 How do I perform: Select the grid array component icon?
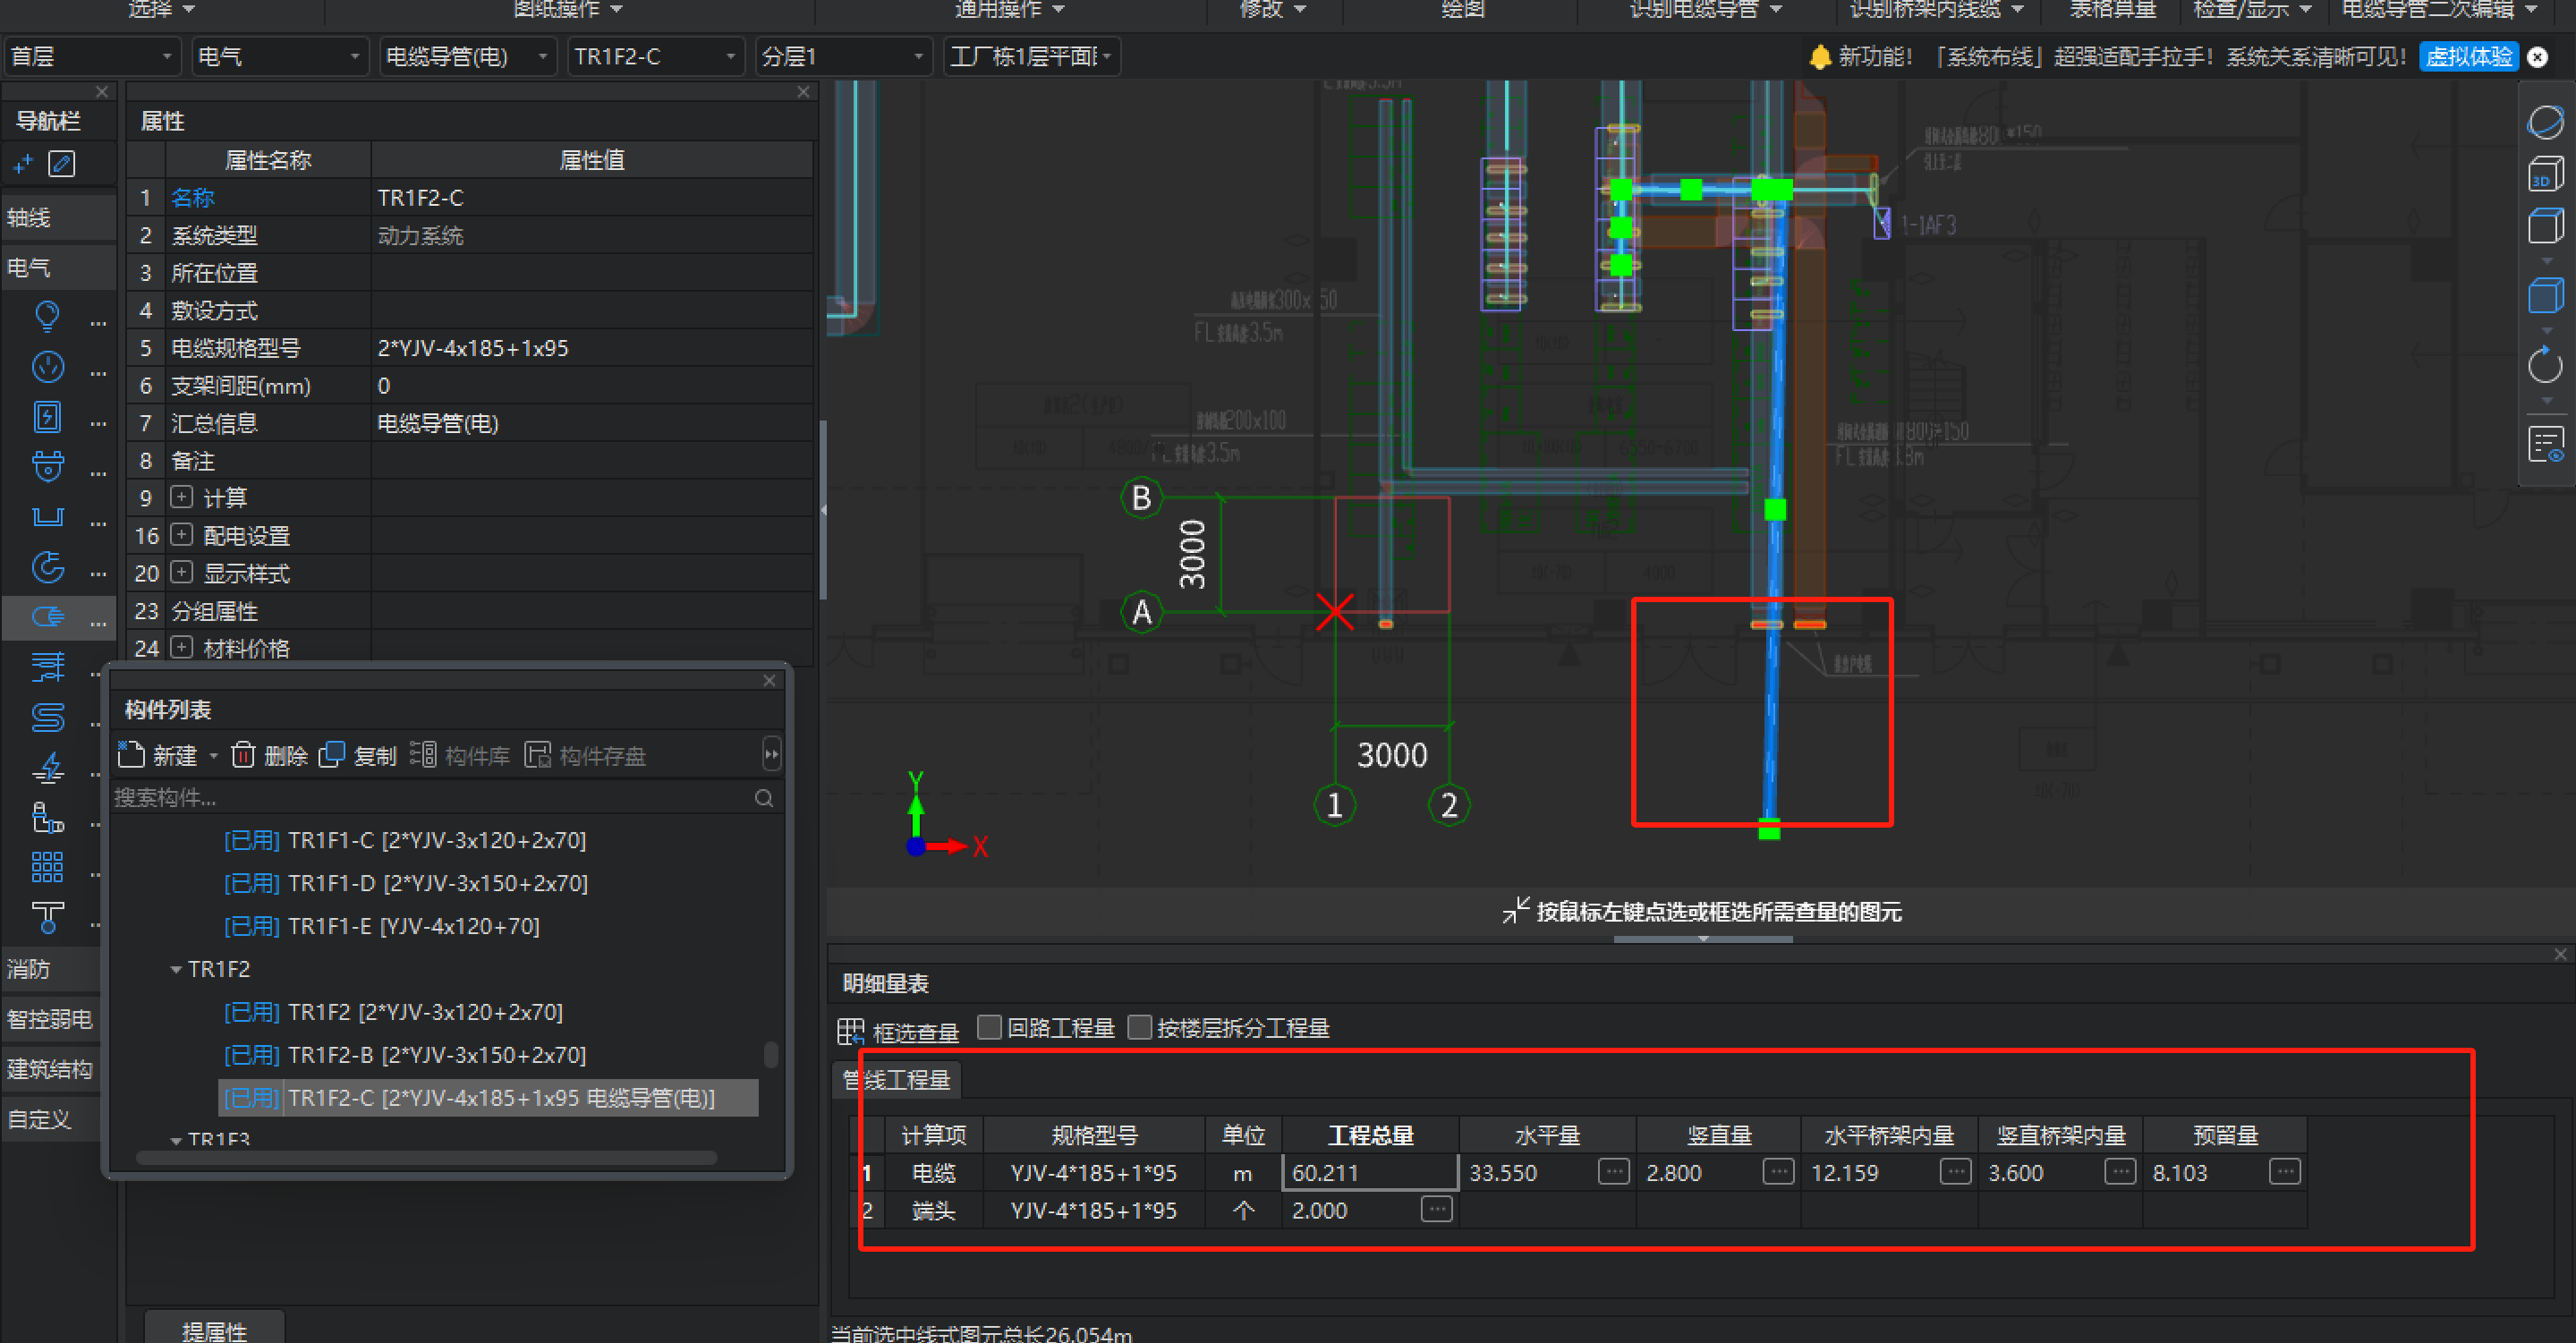pos(47,867)
